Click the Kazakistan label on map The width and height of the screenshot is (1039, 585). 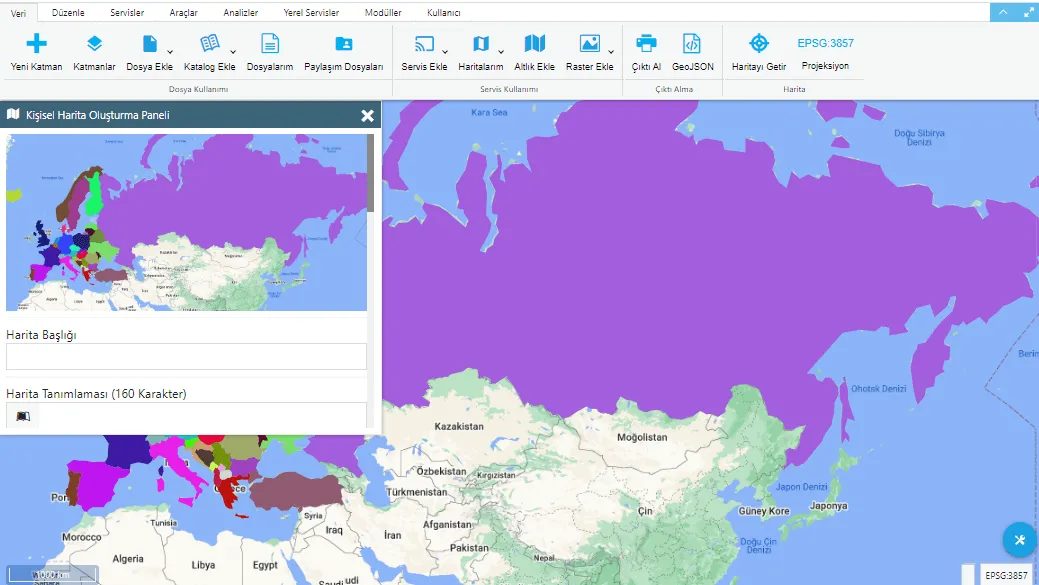coord(459,427)
